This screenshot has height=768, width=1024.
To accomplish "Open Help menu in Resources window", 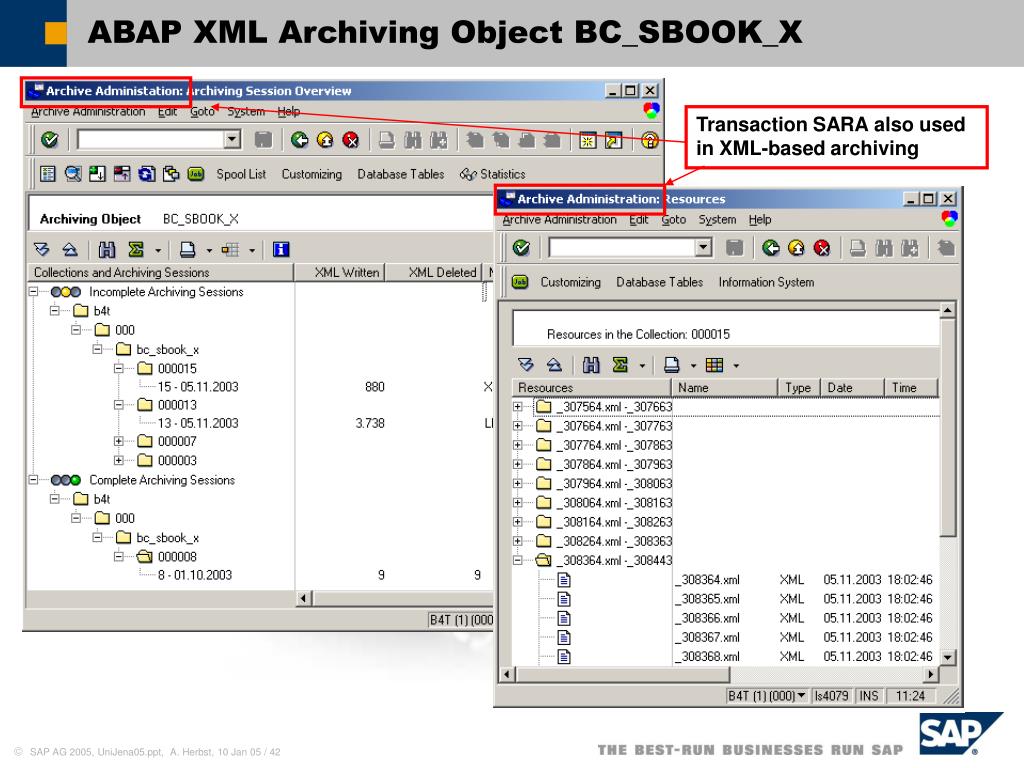I will pyautogui.click(x=760, y=220).
